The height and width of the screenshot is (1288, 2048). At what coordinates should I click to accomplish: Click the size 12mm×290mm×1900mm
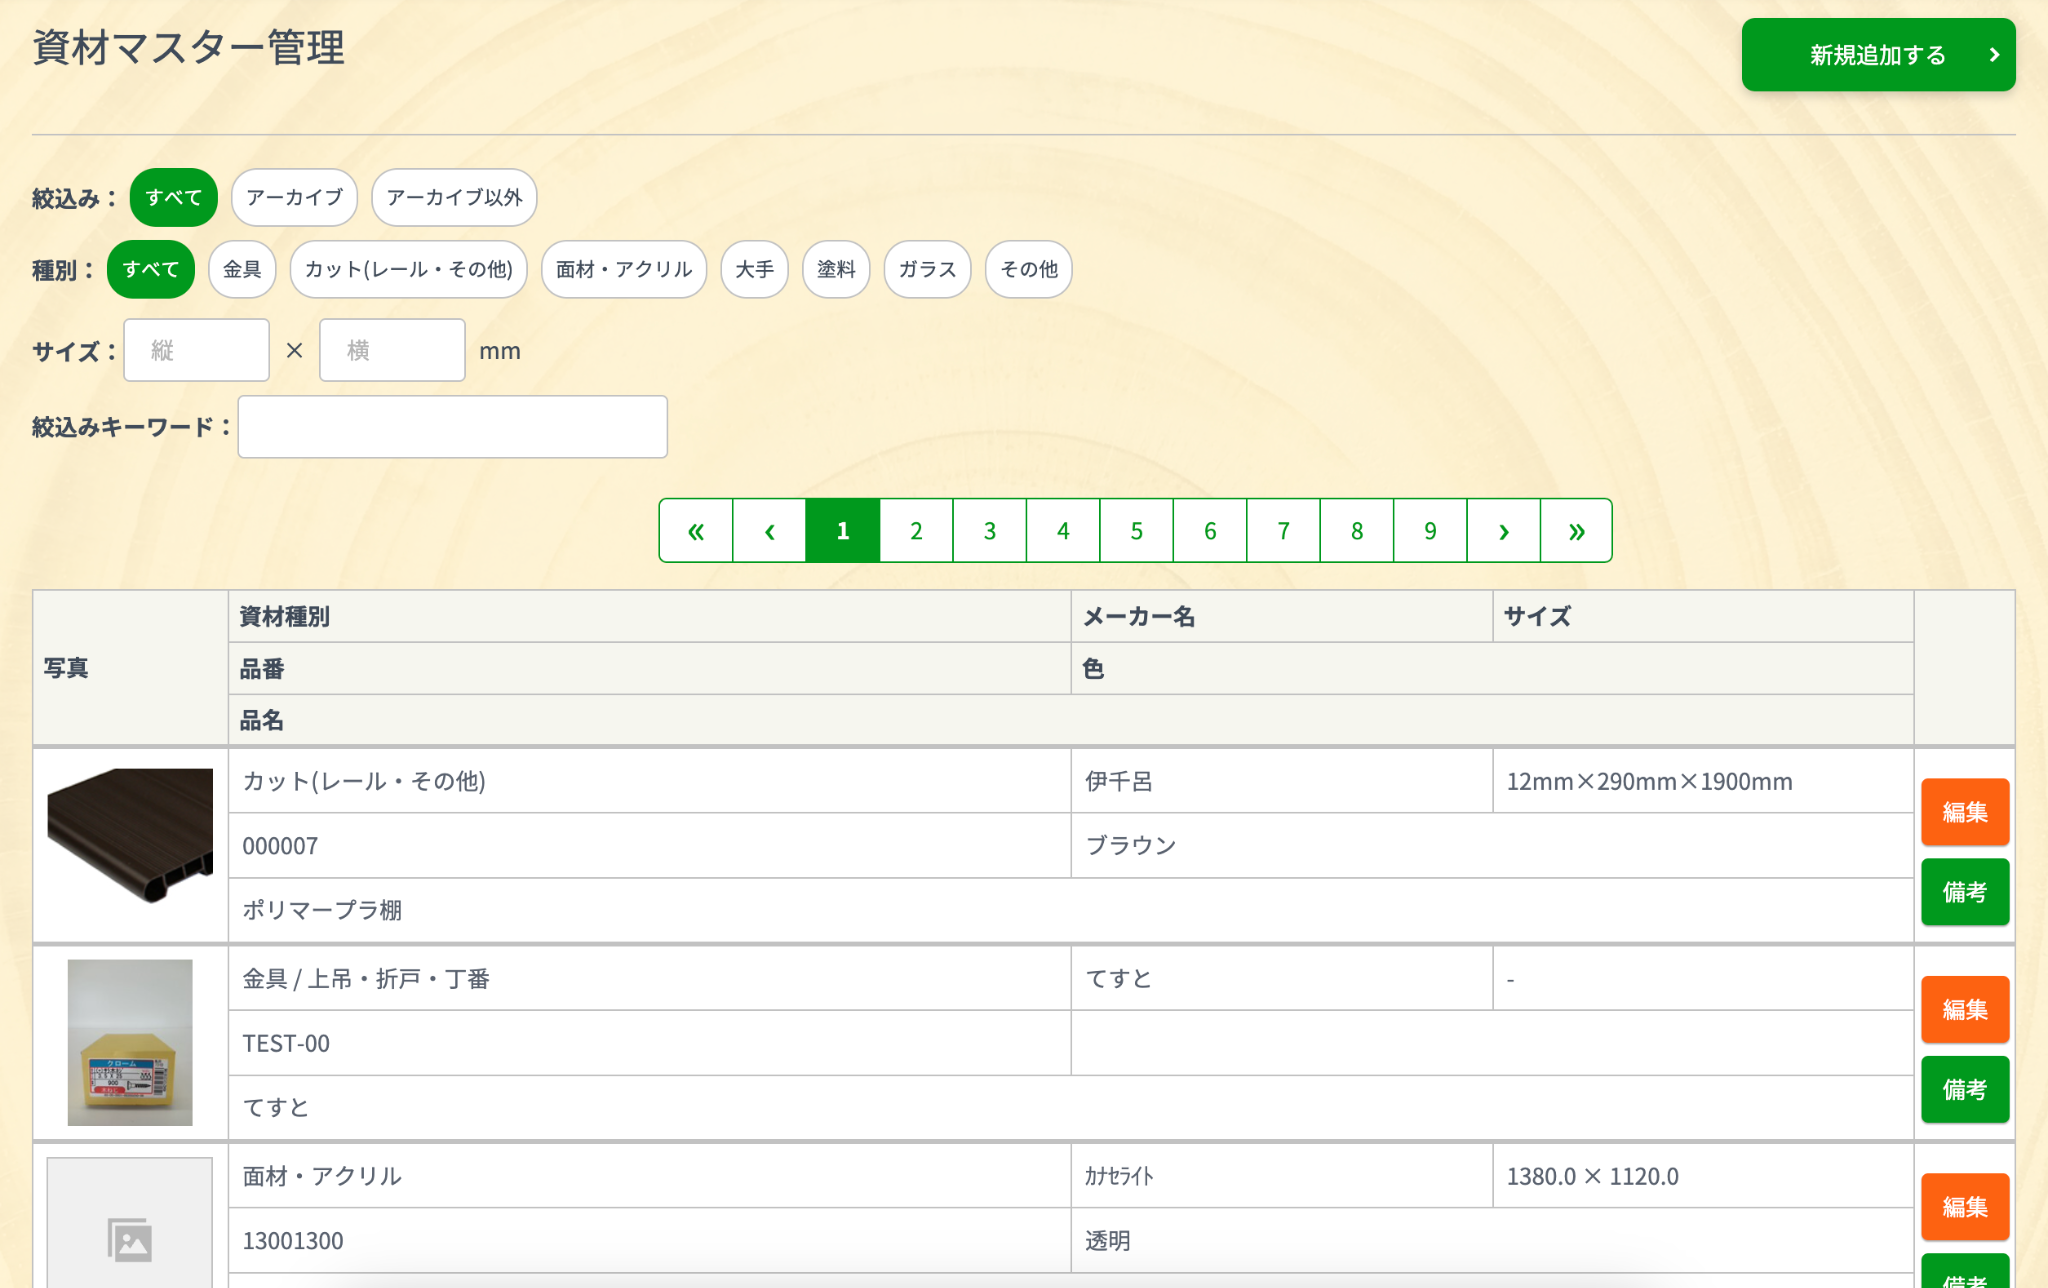tap(1649, 781)
